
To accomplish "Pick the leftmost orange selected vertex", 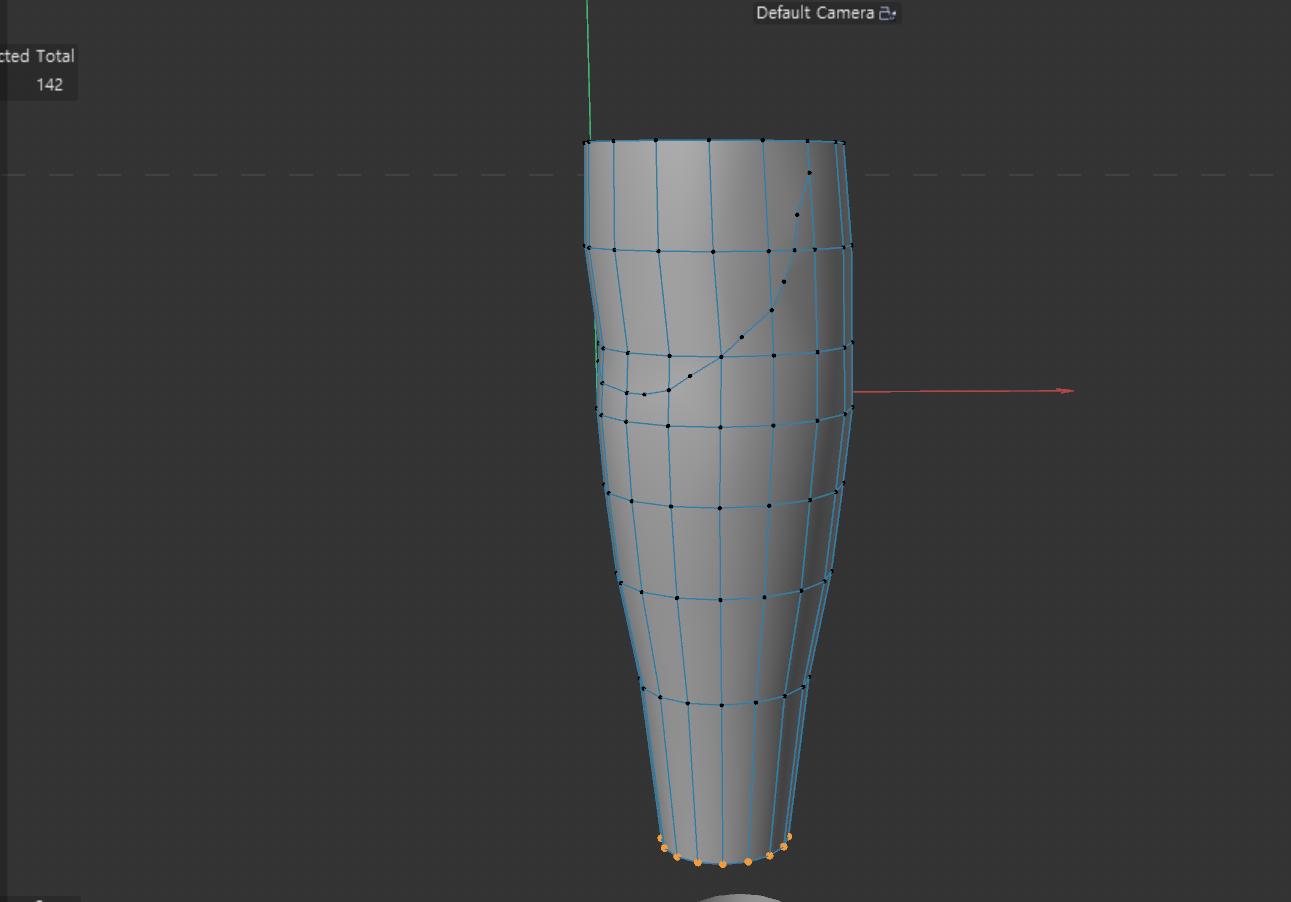I will pos(660,838).
